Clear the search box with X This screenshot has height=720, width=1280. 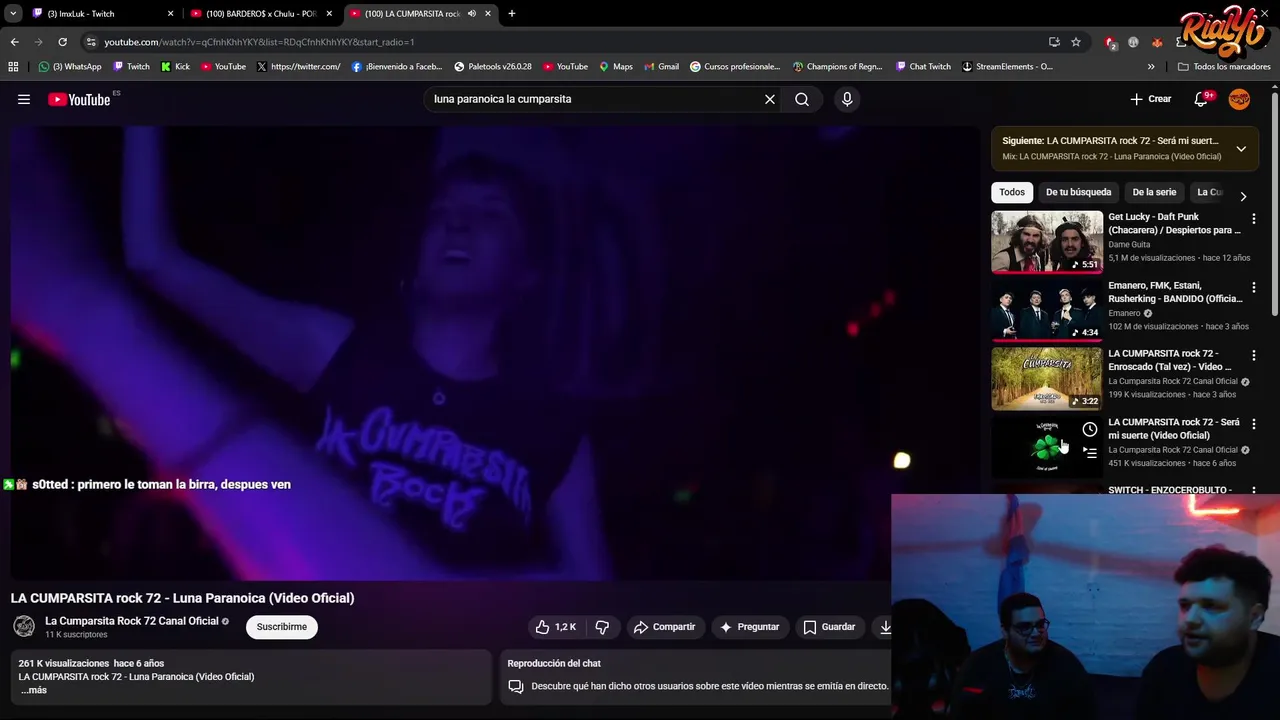coord(770,99)
